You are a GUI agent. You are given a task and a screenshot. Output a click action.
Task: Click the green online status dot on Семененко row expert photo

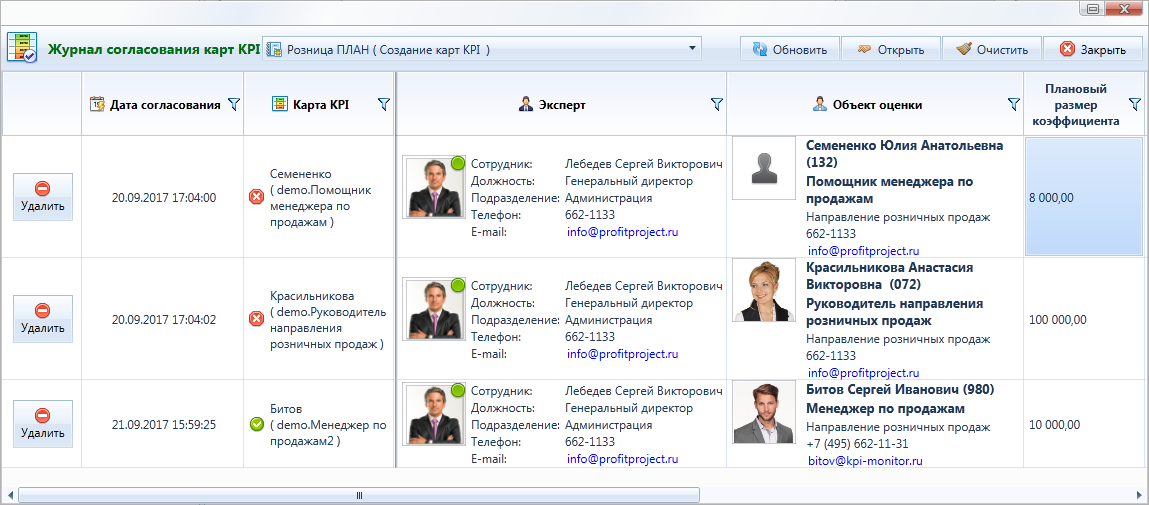pyautogui.click(x=458, y=162)
